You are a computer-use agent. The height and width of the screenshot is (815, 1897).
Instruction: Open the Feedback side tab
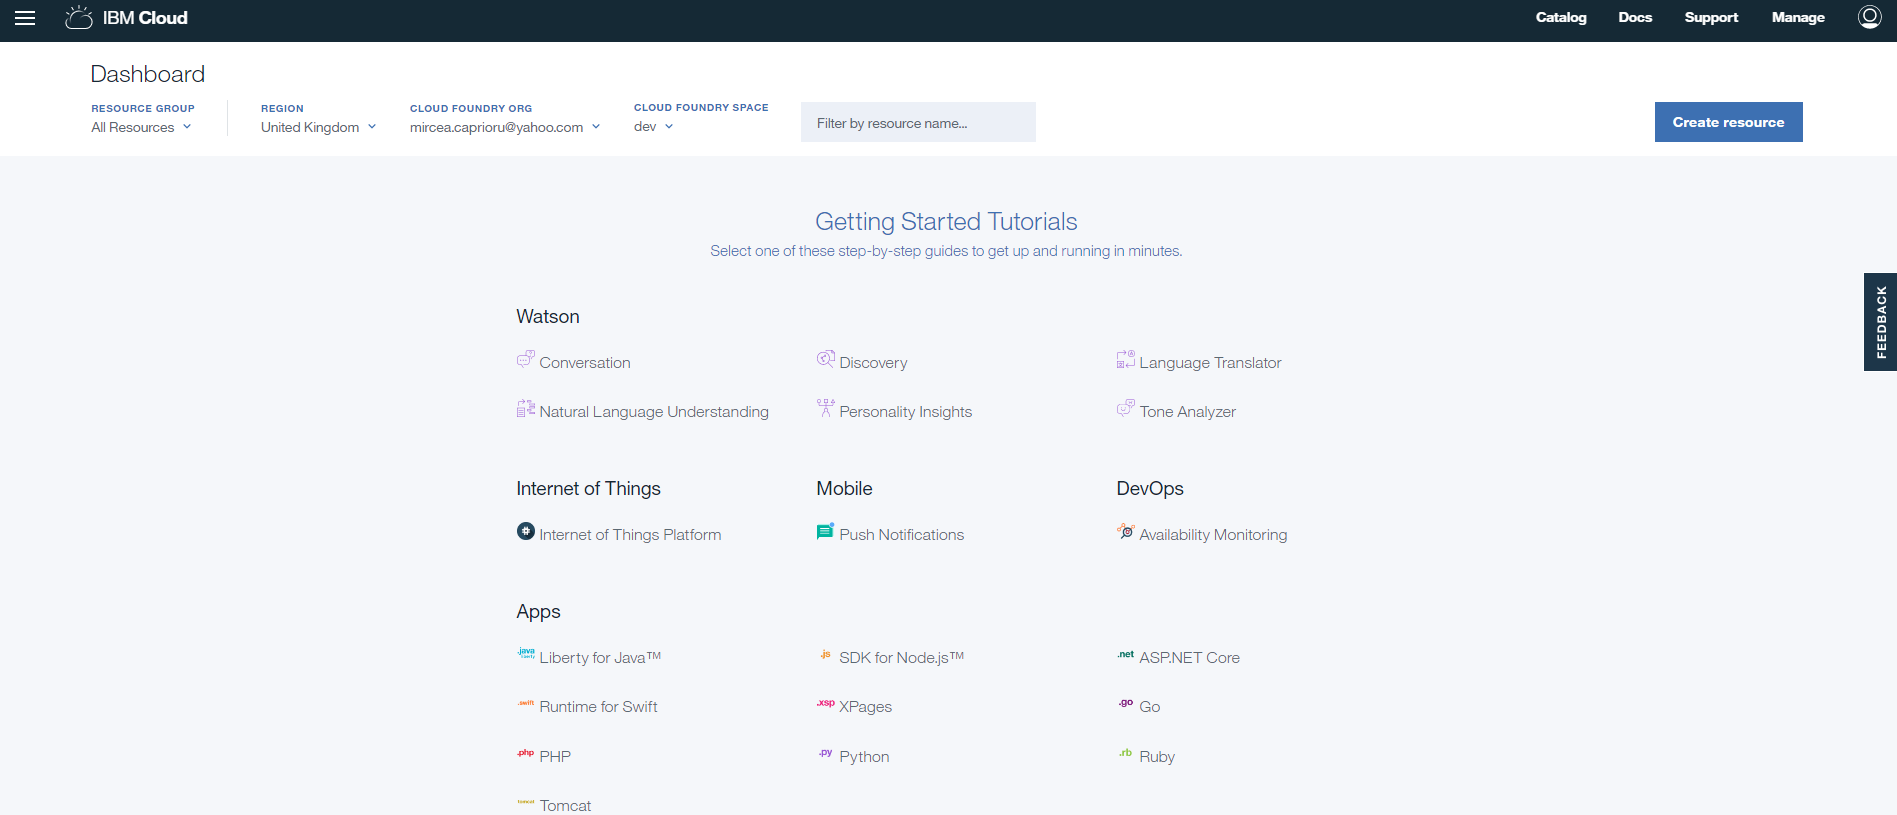point(1880,322)
